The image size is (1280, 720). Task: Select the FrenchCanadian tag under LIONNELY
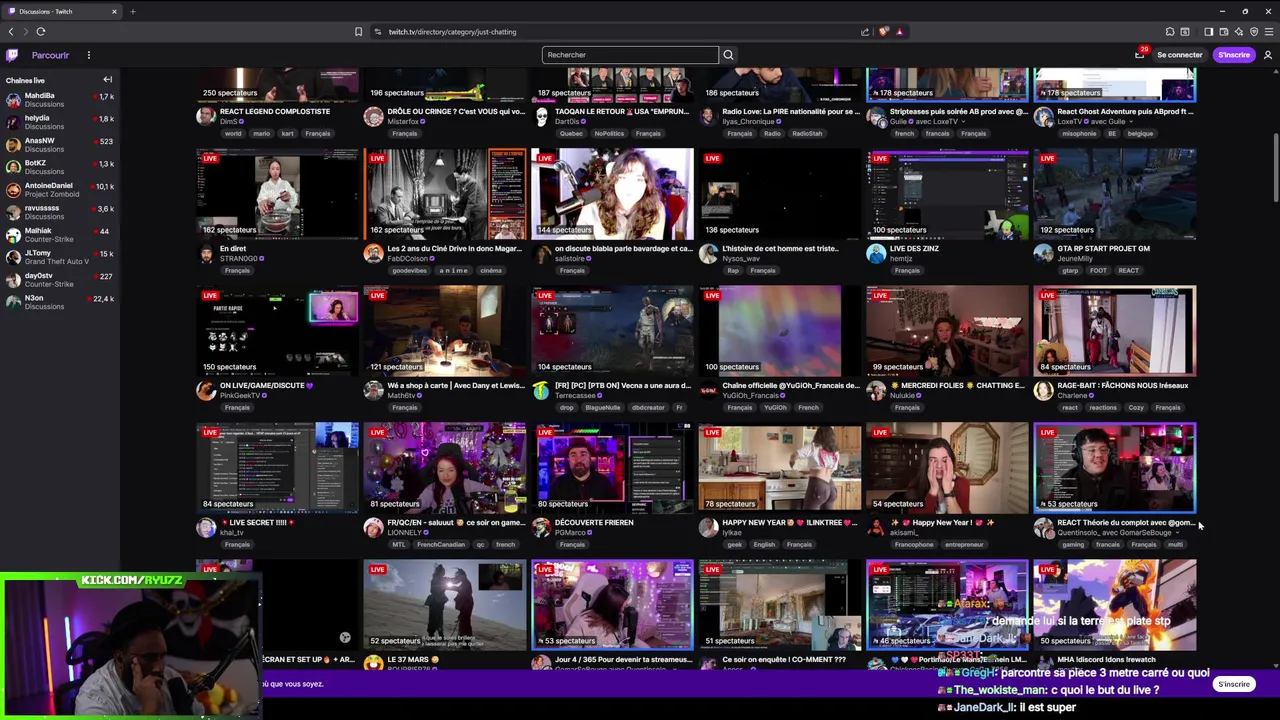click(440, 545)
